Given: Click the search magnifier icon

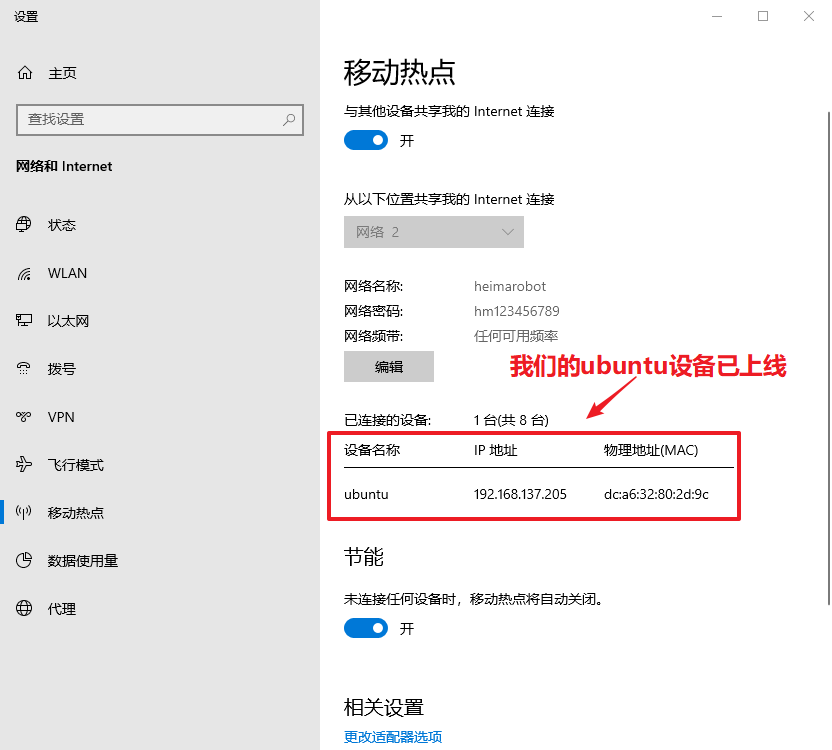Looking at the screenshot, I should 289,119.
